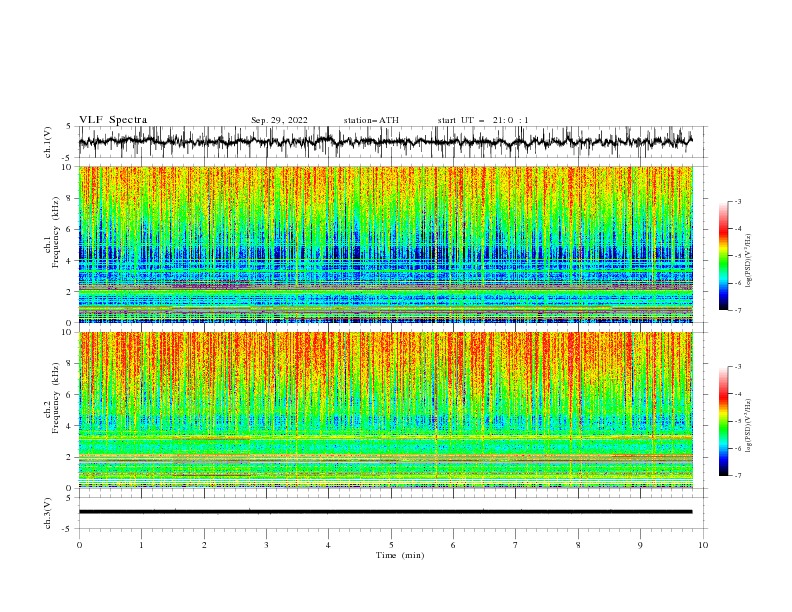
Task: Click the "-3" label on lower color bar
Action: tap(738, 367)
